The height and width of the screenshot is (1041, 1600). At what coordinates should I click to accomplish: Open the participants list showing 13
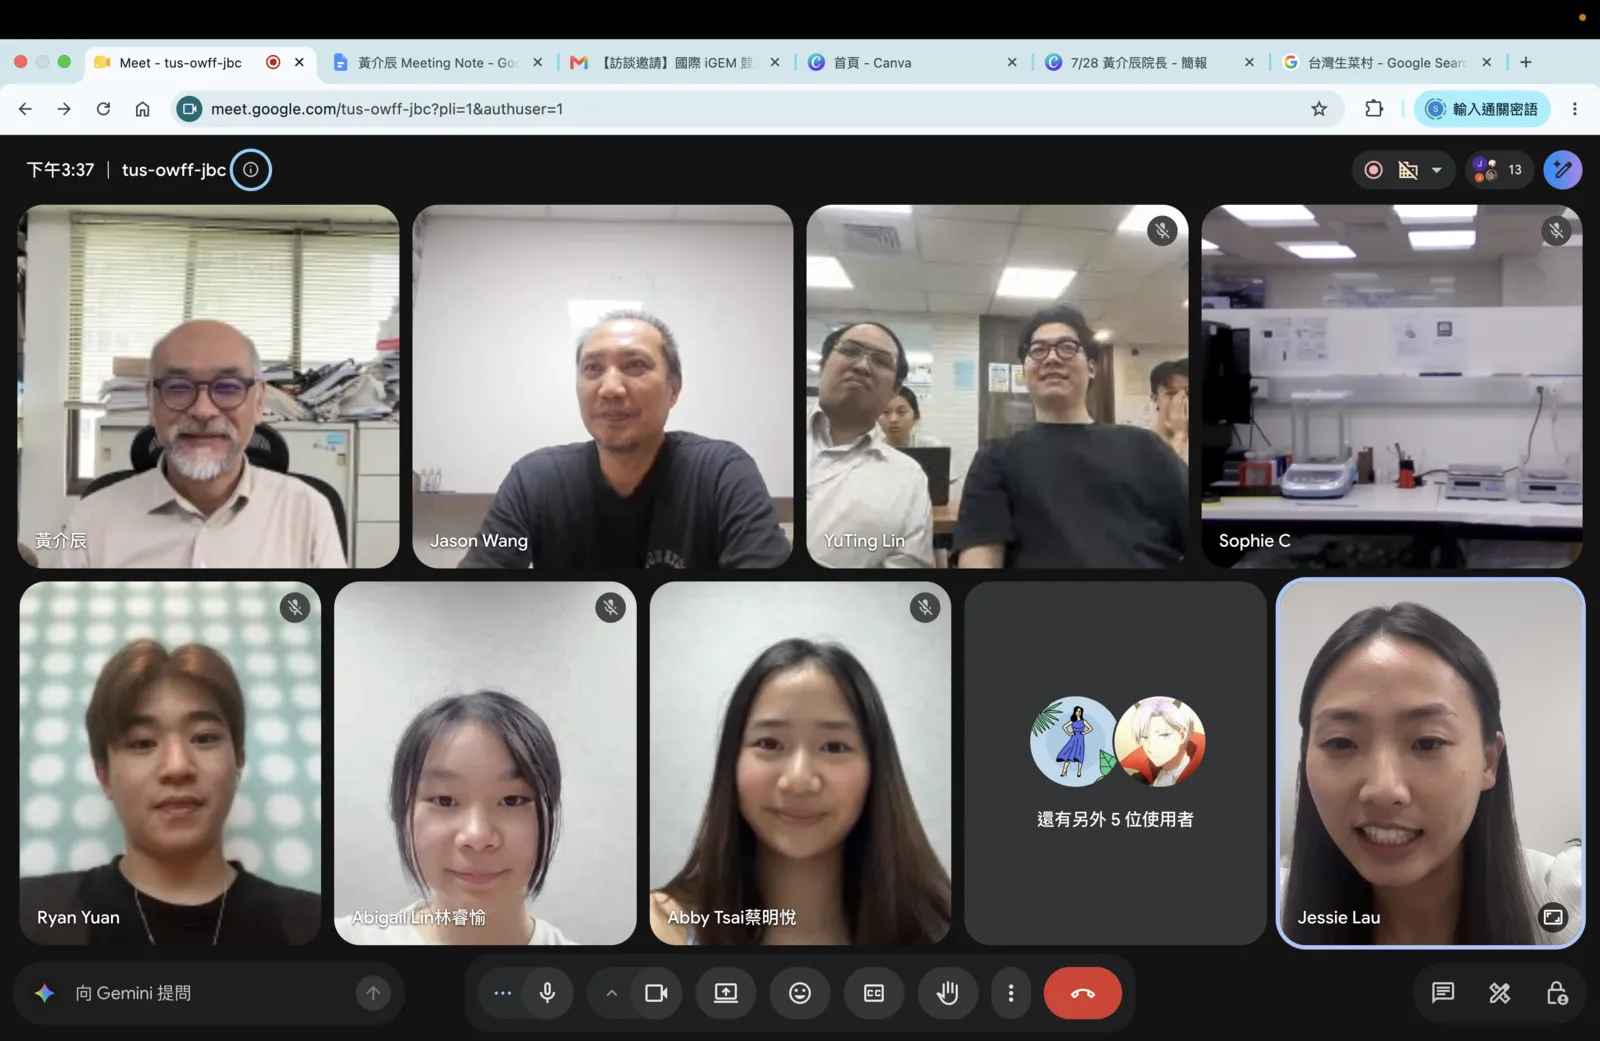click(x=1499, y=170)
